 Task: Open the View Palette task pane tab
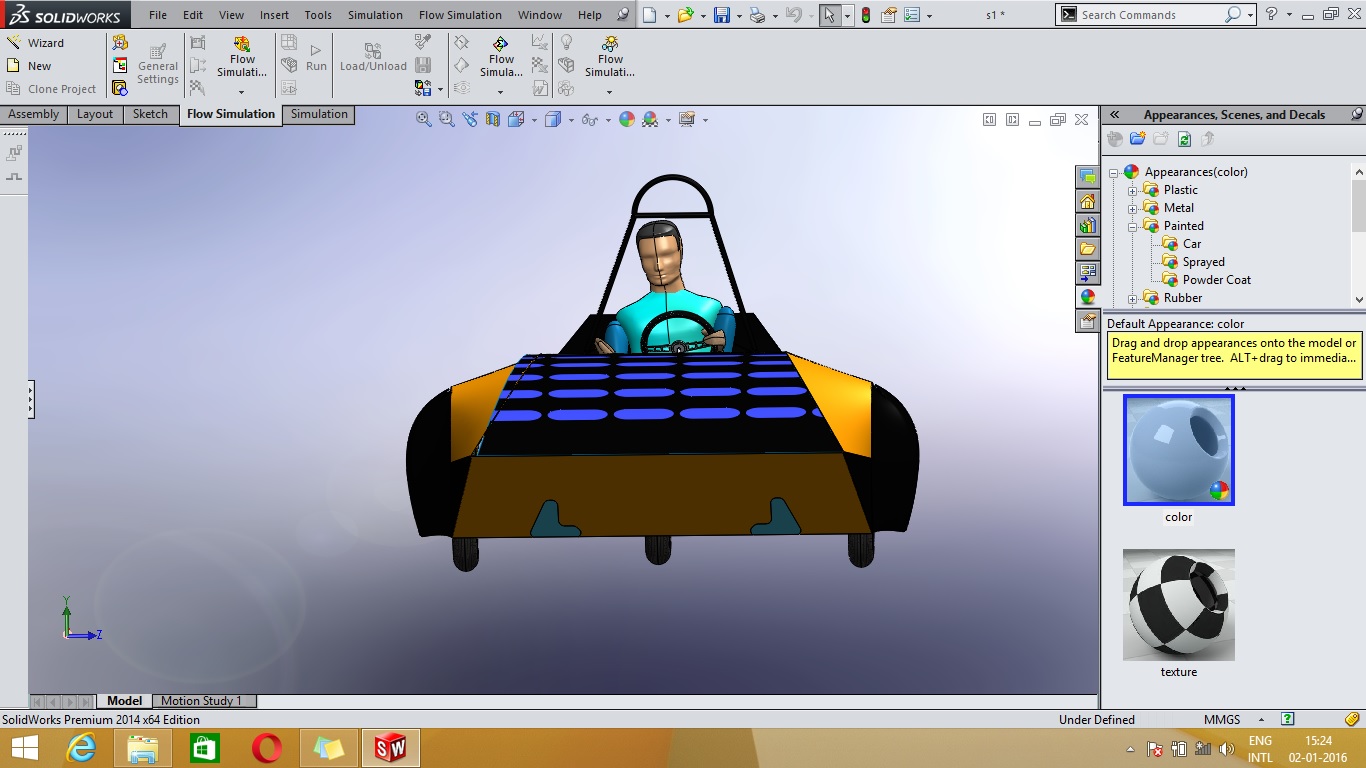1088,272
